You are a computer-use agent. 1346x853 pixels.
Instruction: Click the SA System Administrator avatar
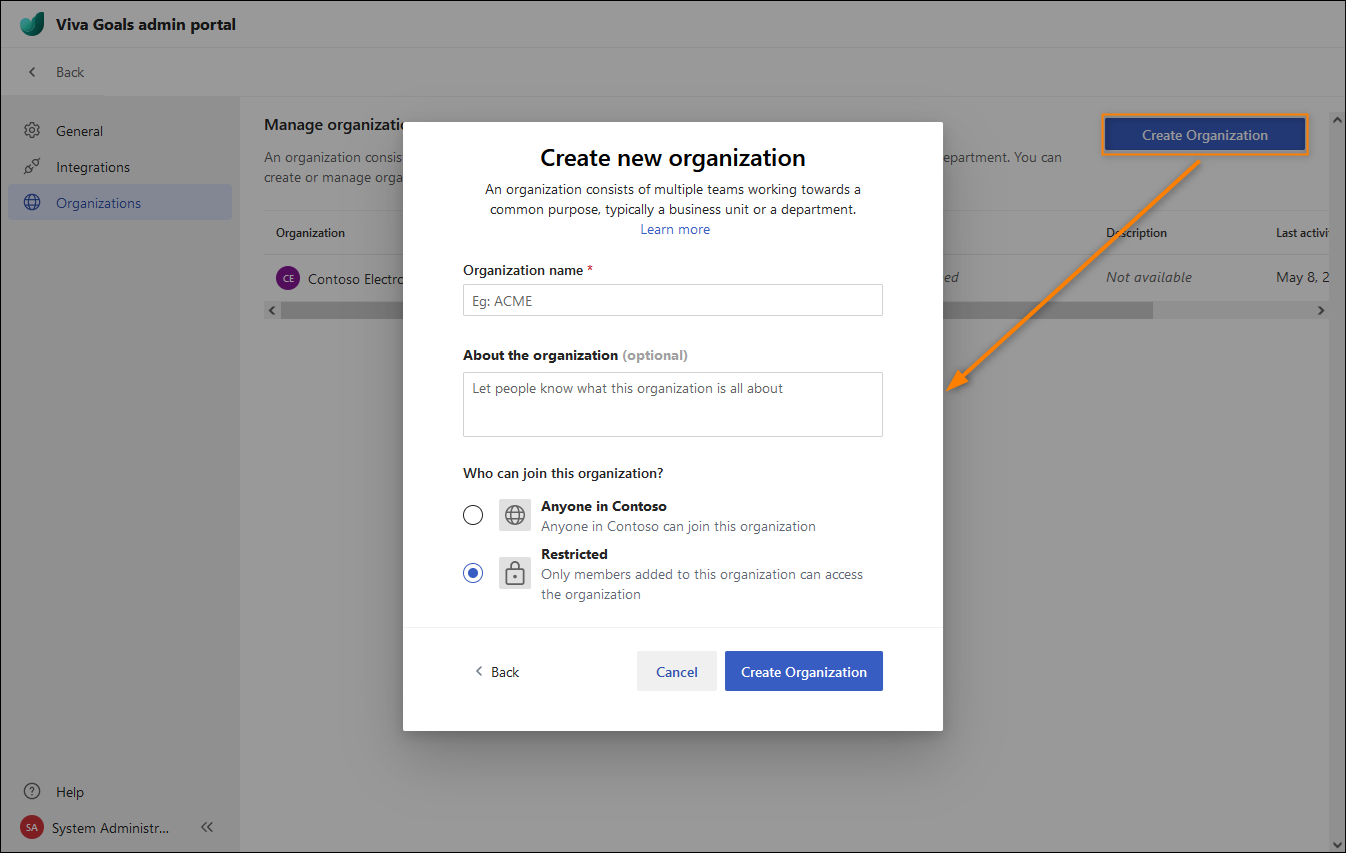(32, 828)
